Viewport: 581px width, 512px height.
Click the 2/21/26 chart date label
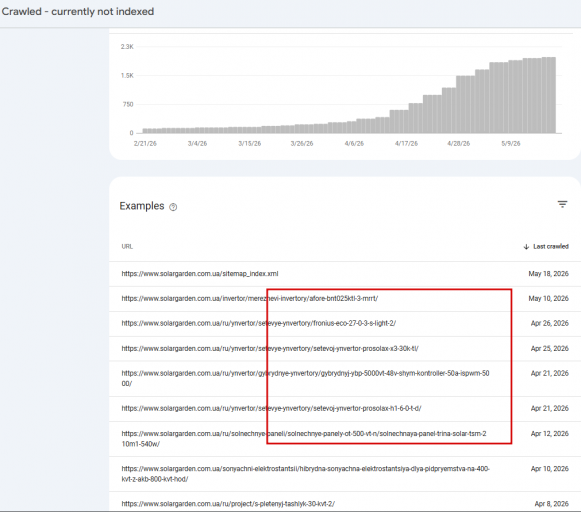tap(145, 143)
